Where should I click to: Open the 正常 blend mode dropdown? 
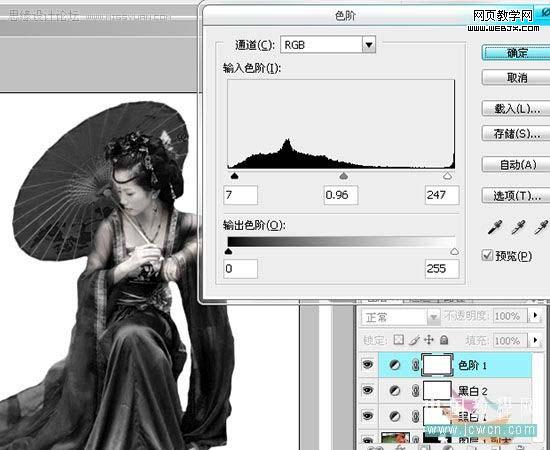click(434, 317)
